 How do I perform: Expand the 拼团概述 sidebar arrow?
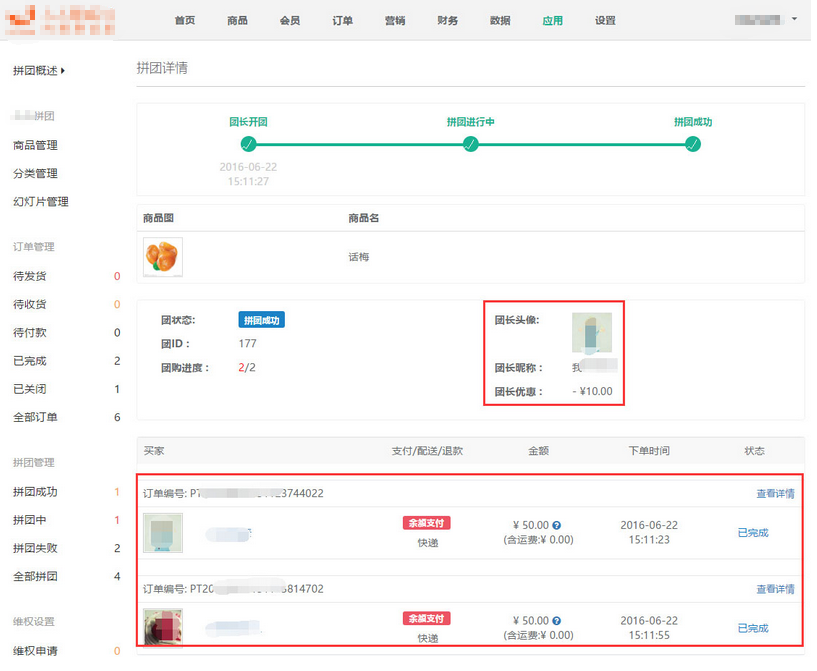(63, 71)
